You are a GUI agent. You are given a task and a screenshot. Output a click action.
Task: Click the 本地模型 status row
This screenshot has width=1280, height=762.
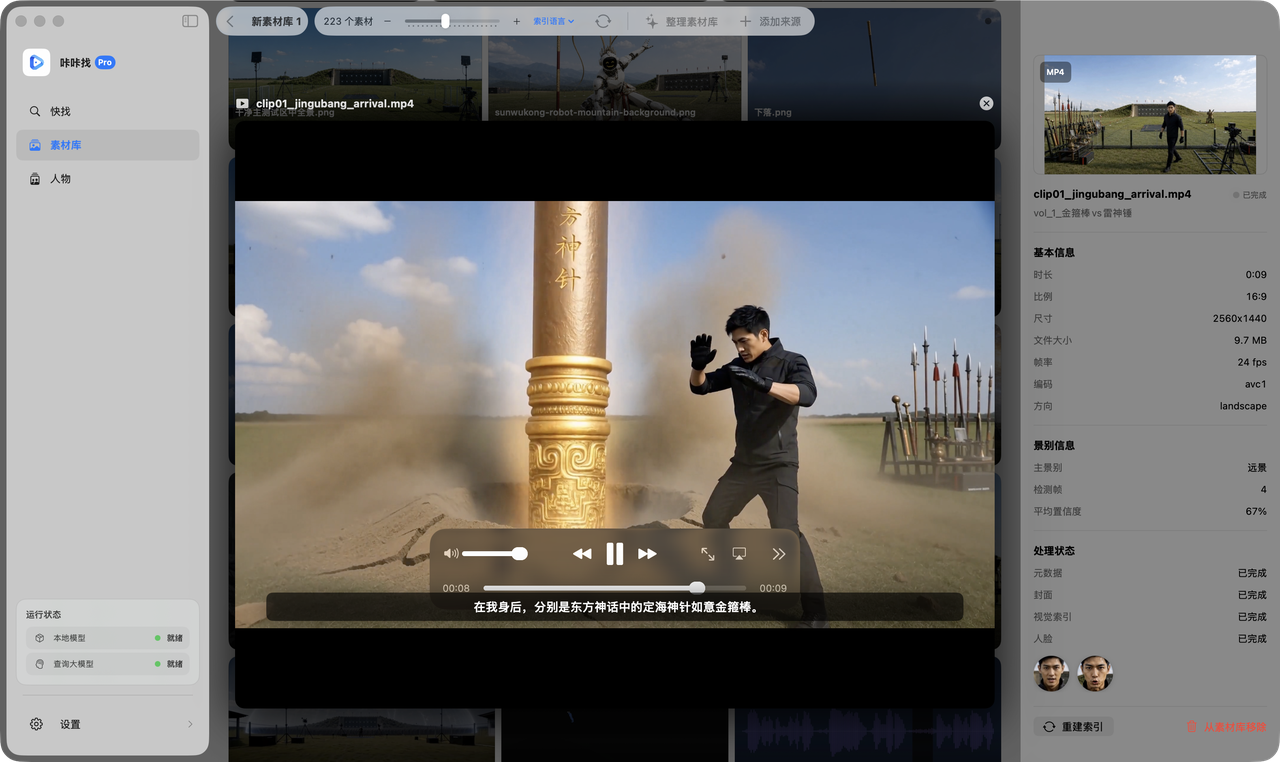point(108,638)
